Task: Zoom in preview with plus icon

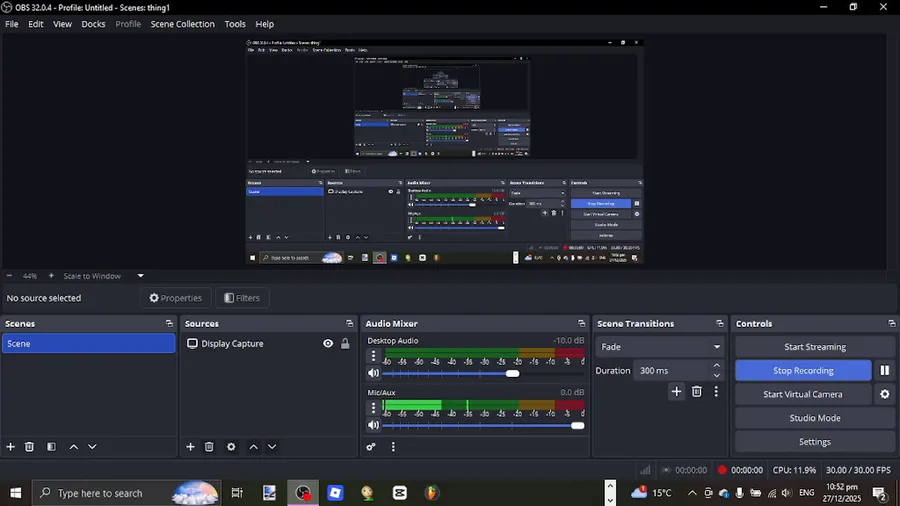Action: [x=51, y=276]
